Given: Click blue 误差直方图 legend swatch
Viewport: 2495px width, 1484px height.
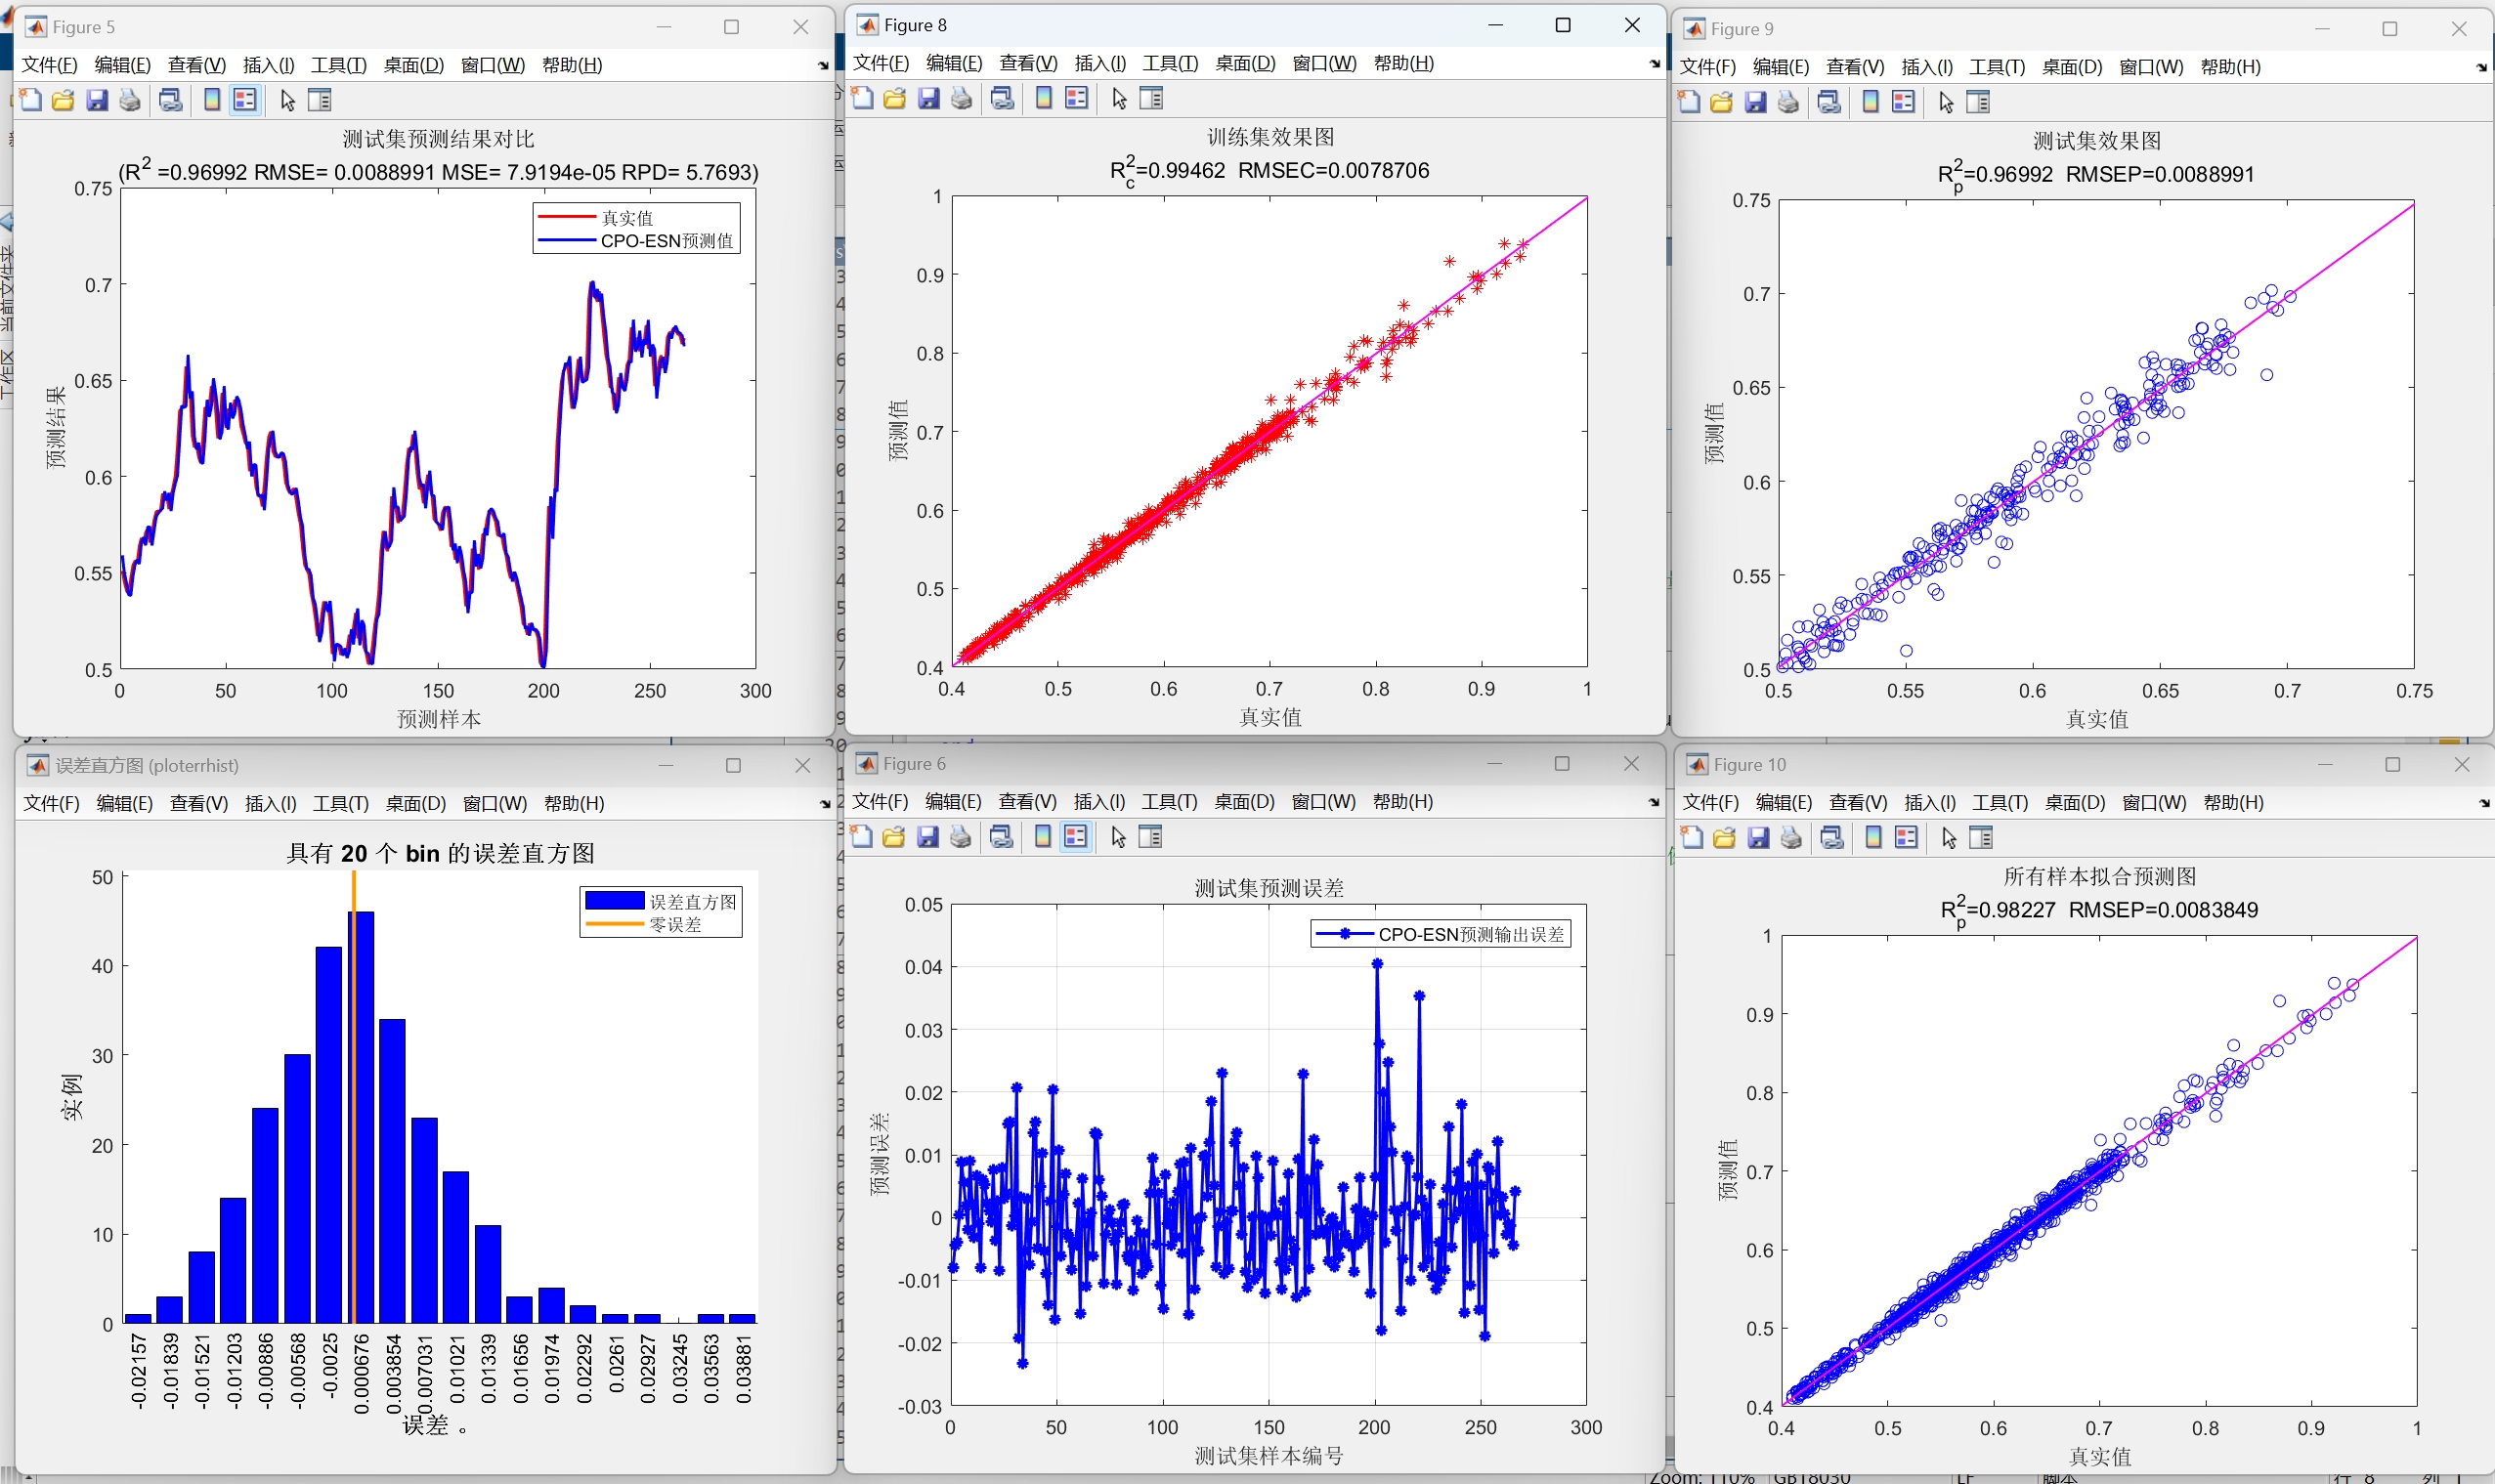Looking at the screenshot, I should click(x=614, y=901).
